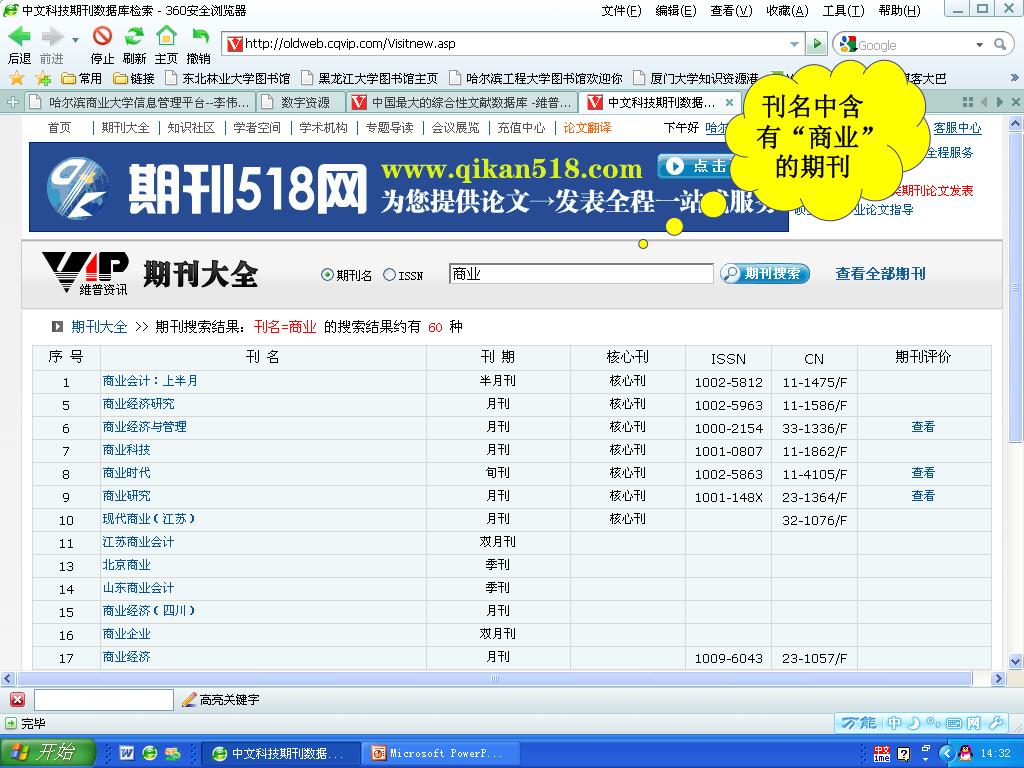Click the green Go arrow beside address bar
The height and width of the screenshot is (768, 1024).
pos(816,44)
